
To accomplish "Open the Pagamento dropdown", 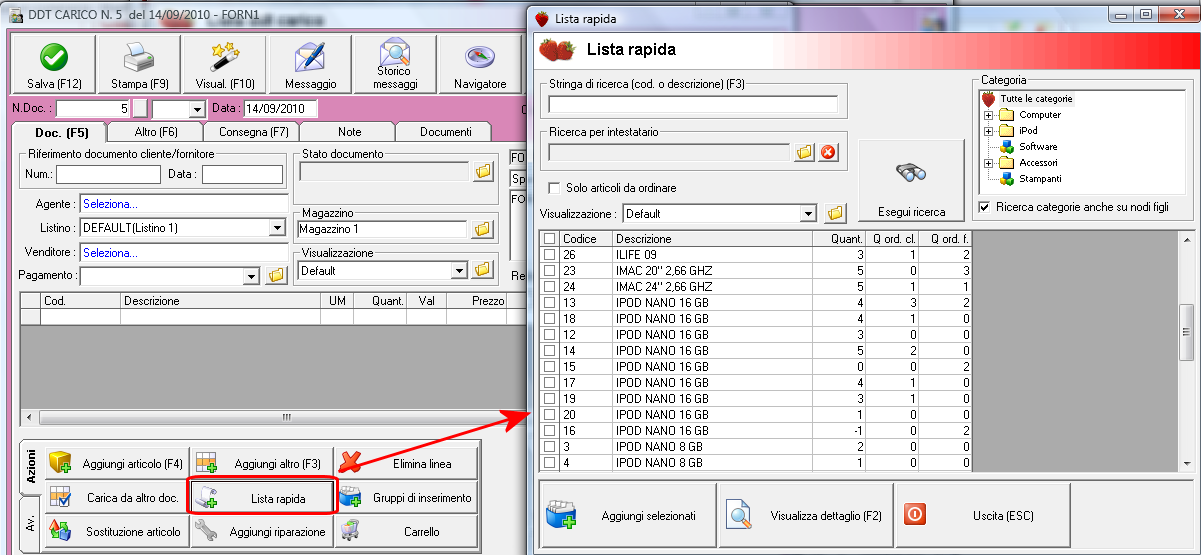I will pyautogui.click(x=251, y=275).
